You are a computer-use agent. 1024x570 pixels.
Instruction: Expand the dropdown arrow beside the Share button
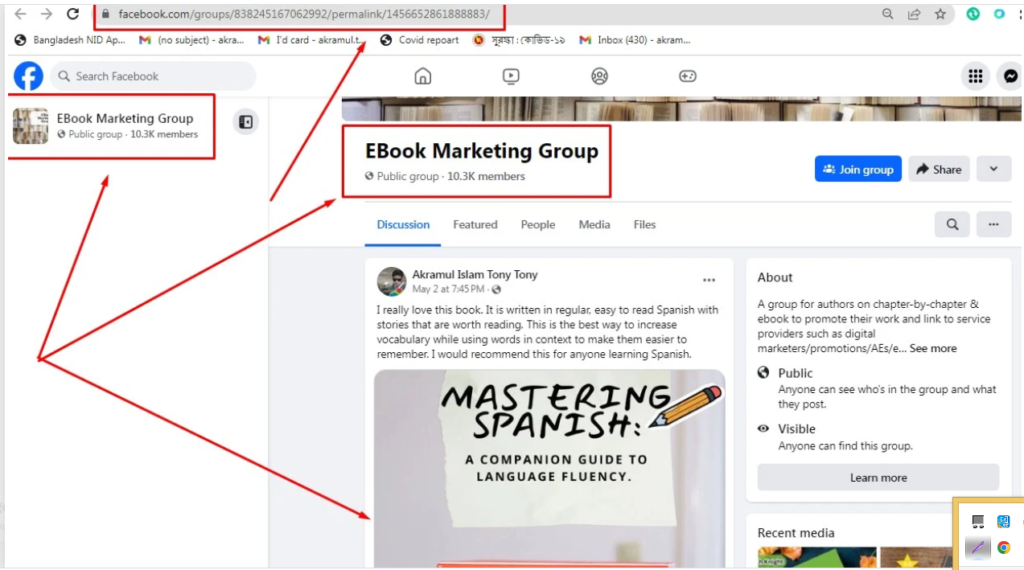pos(993,169)
